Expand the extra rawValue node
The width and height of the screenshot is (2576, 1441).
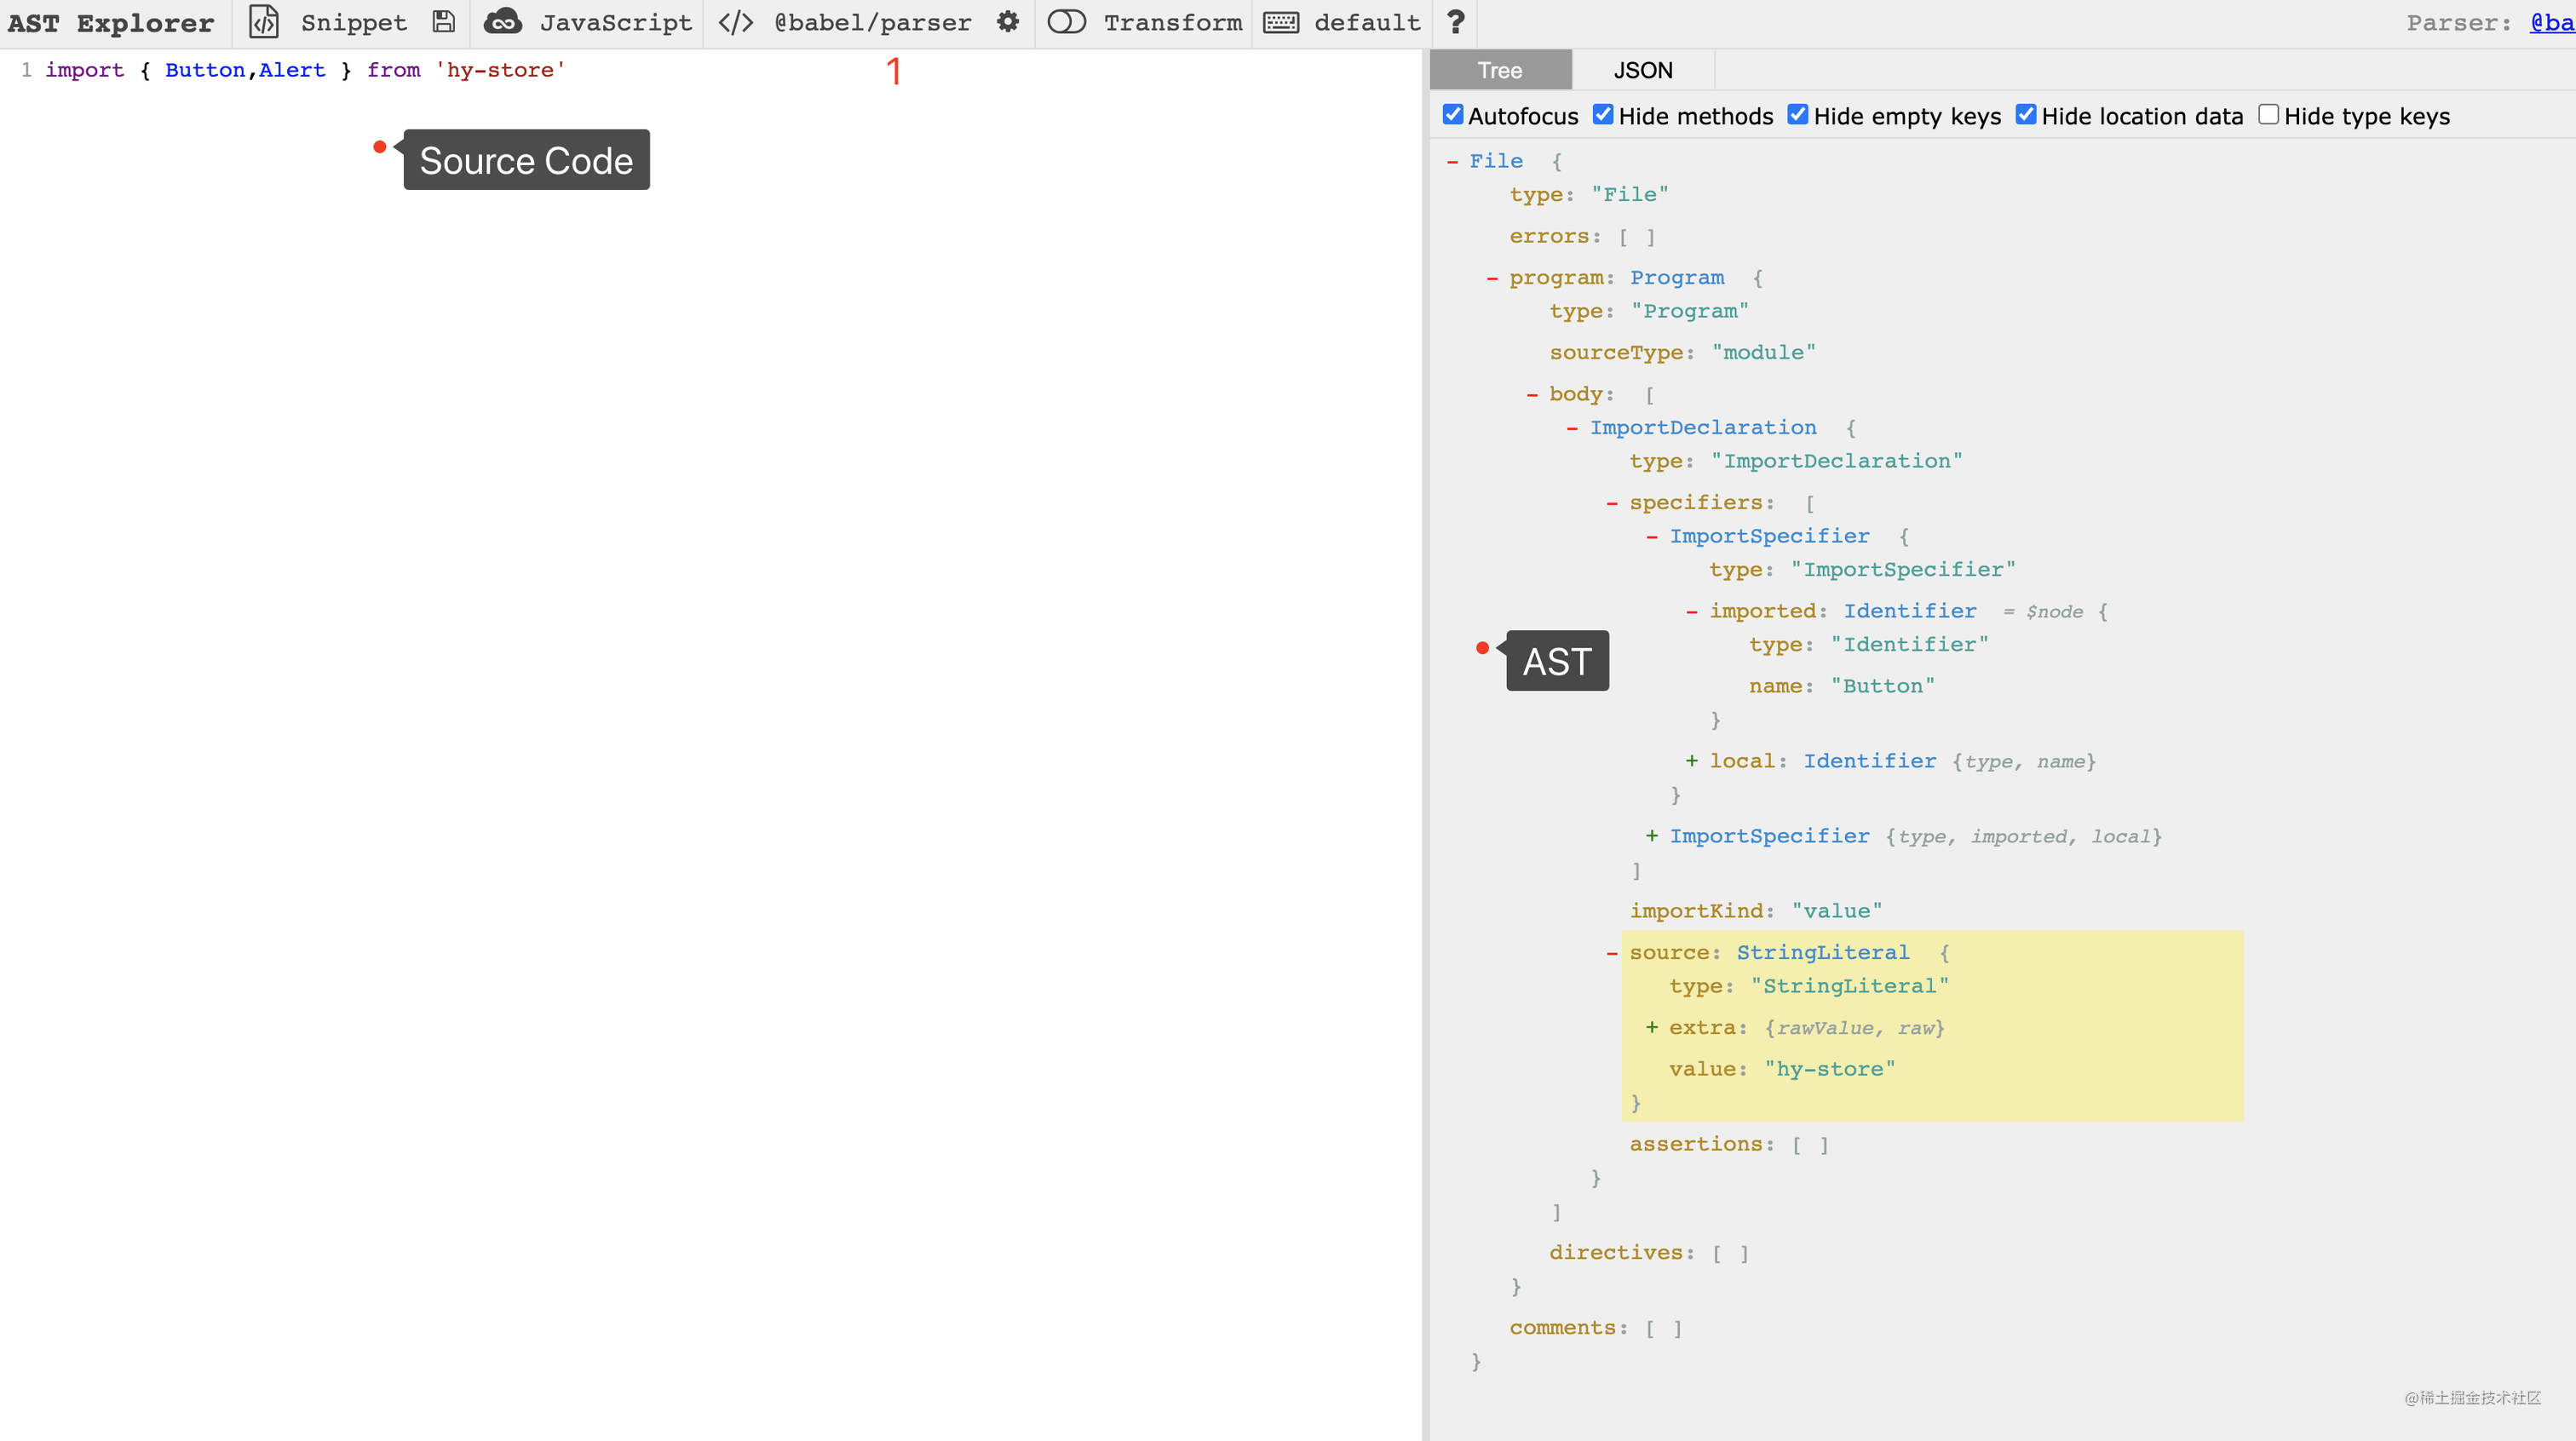click(x=1652, y=1028)
